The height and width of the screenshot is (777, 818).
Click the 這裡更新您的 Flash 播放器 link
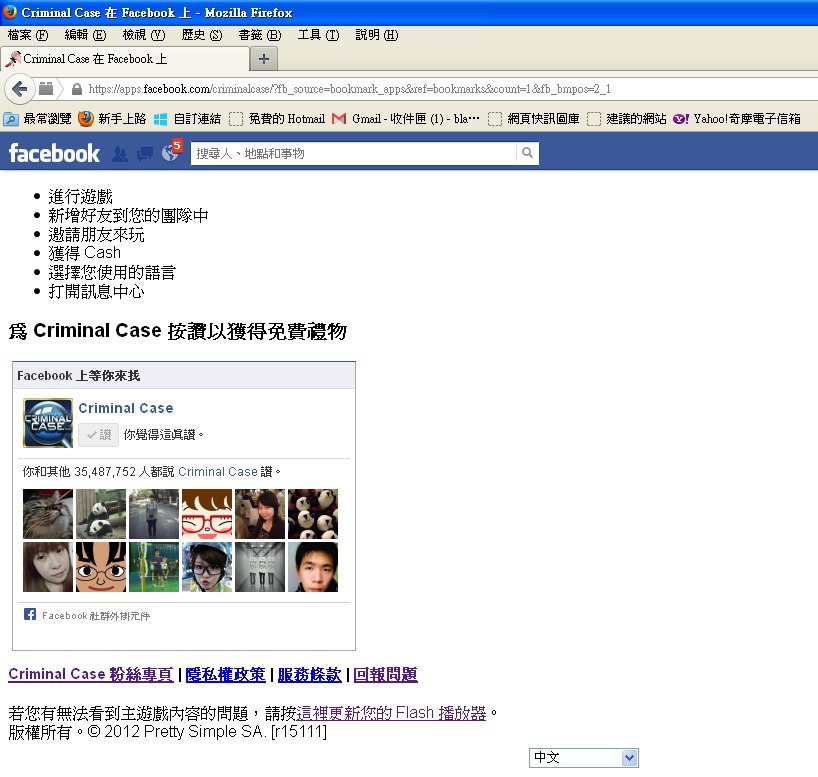[391, 713]
